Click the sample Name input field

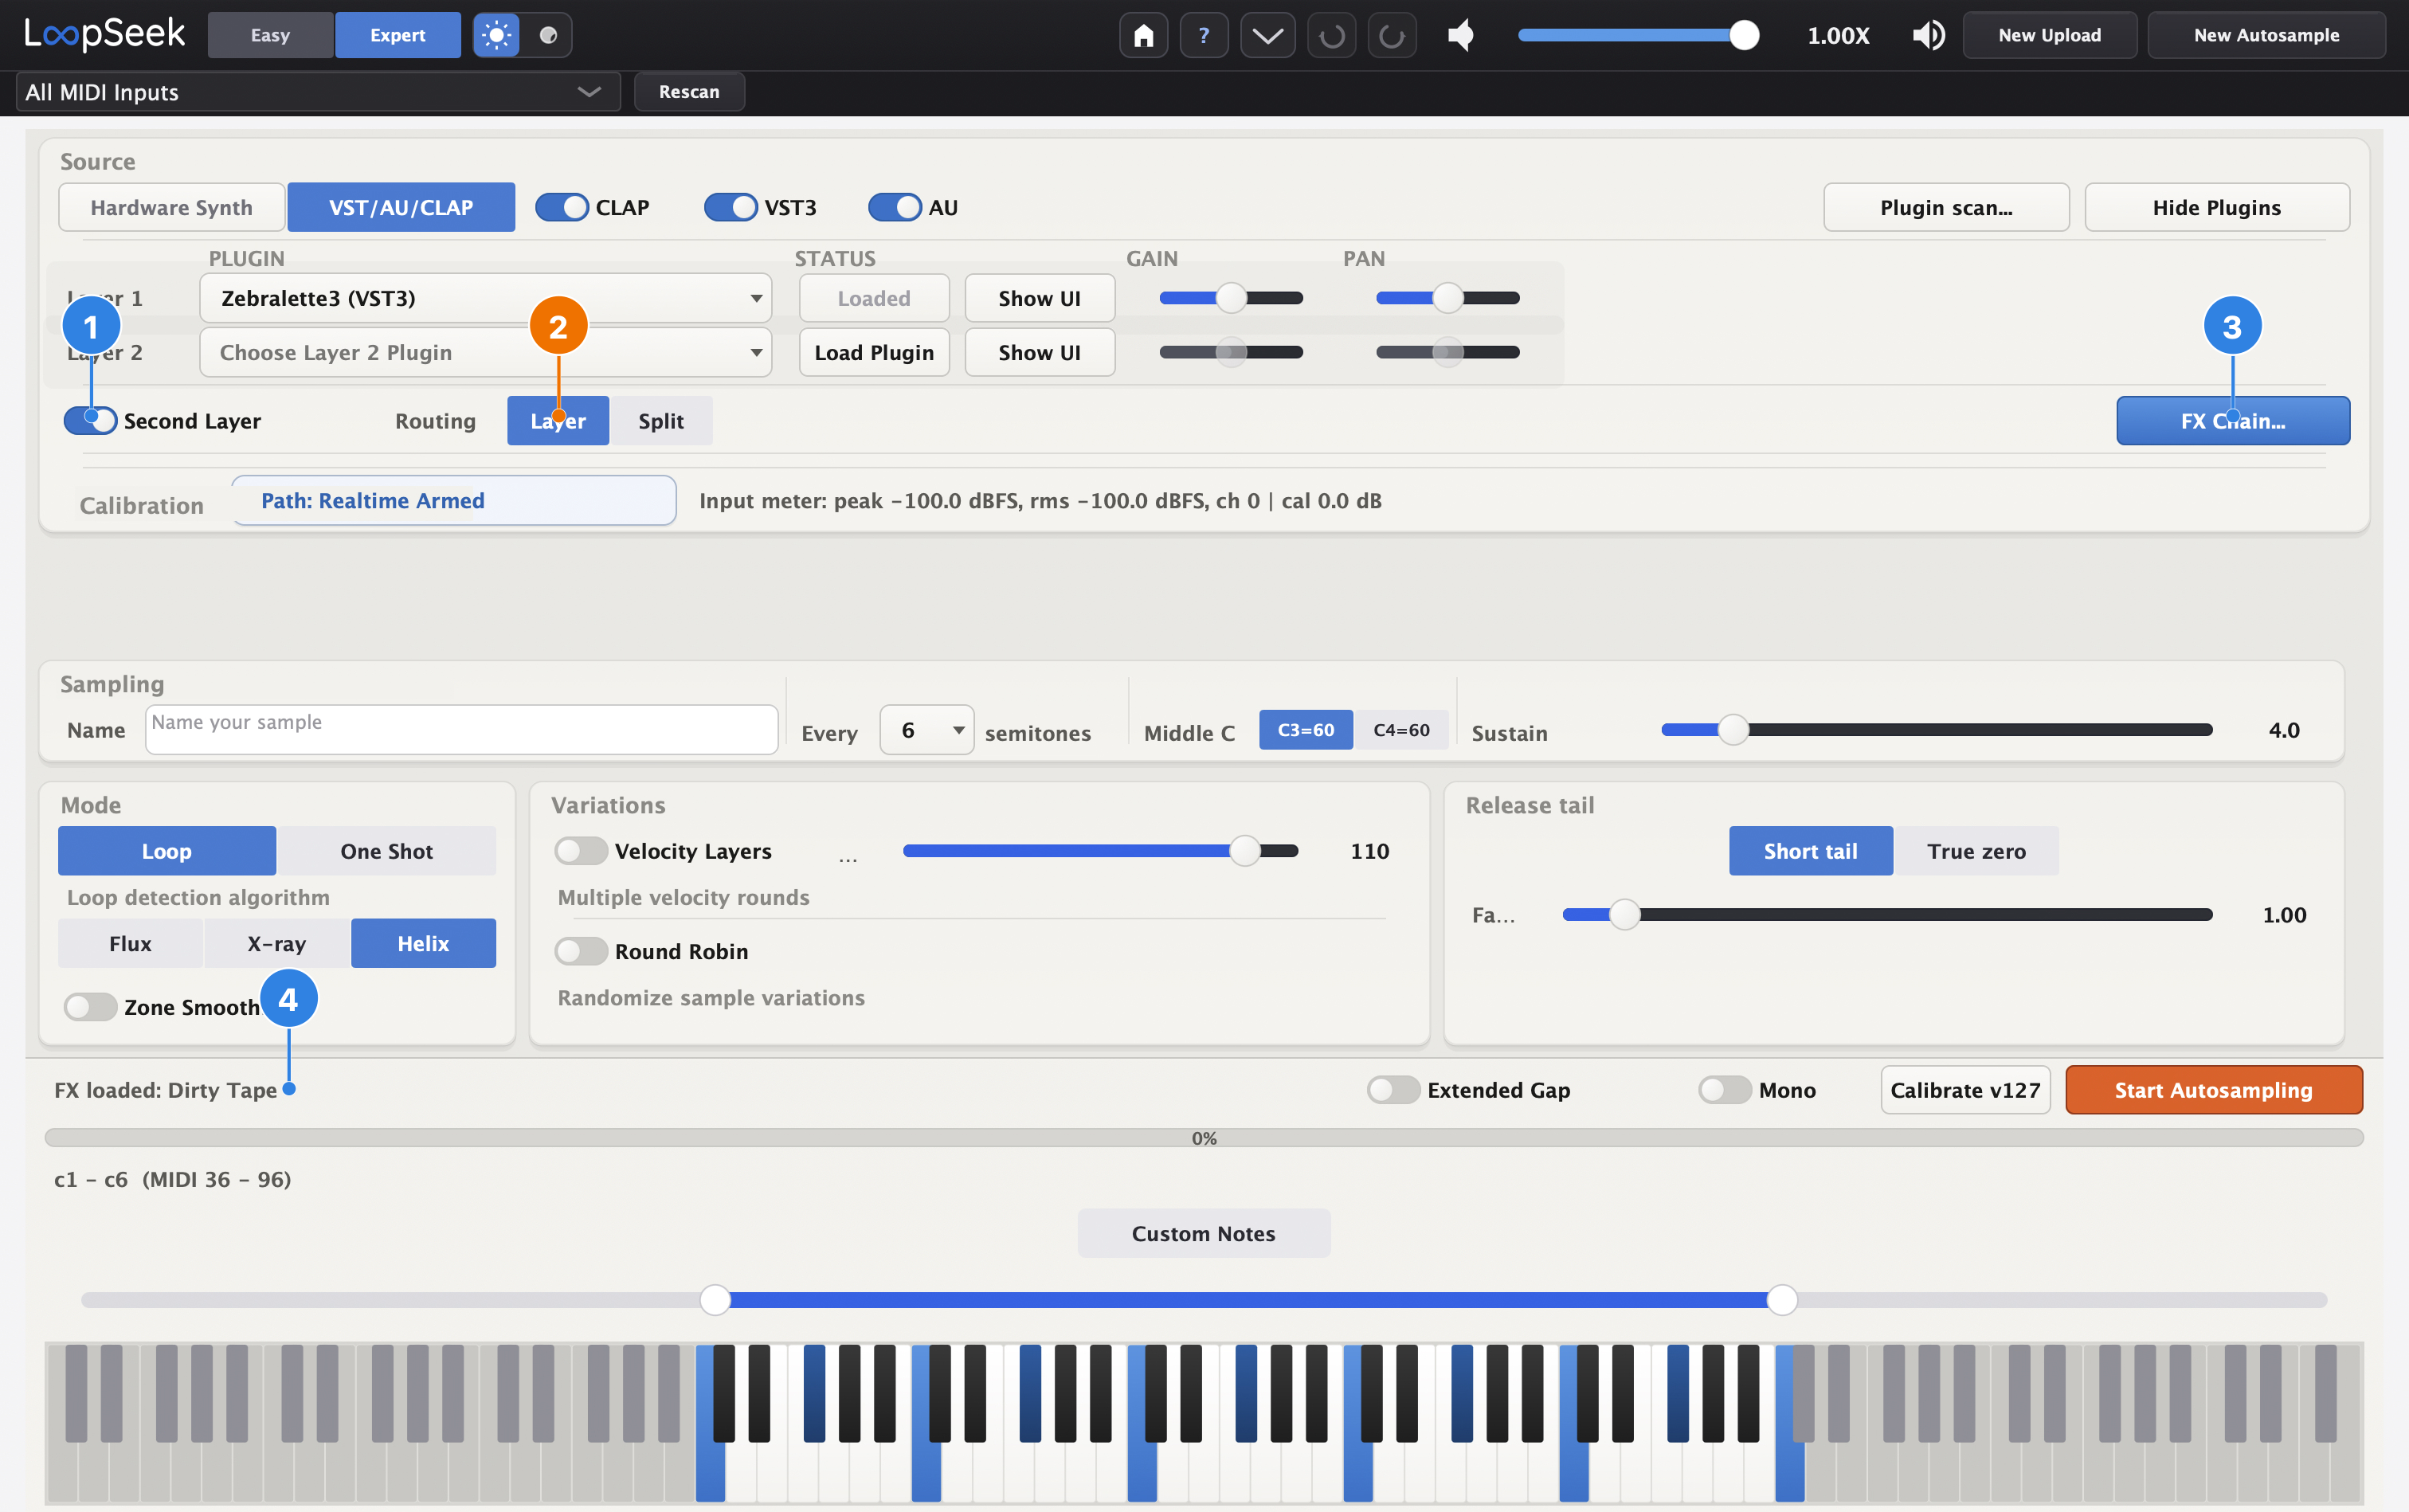click(461, 730)
